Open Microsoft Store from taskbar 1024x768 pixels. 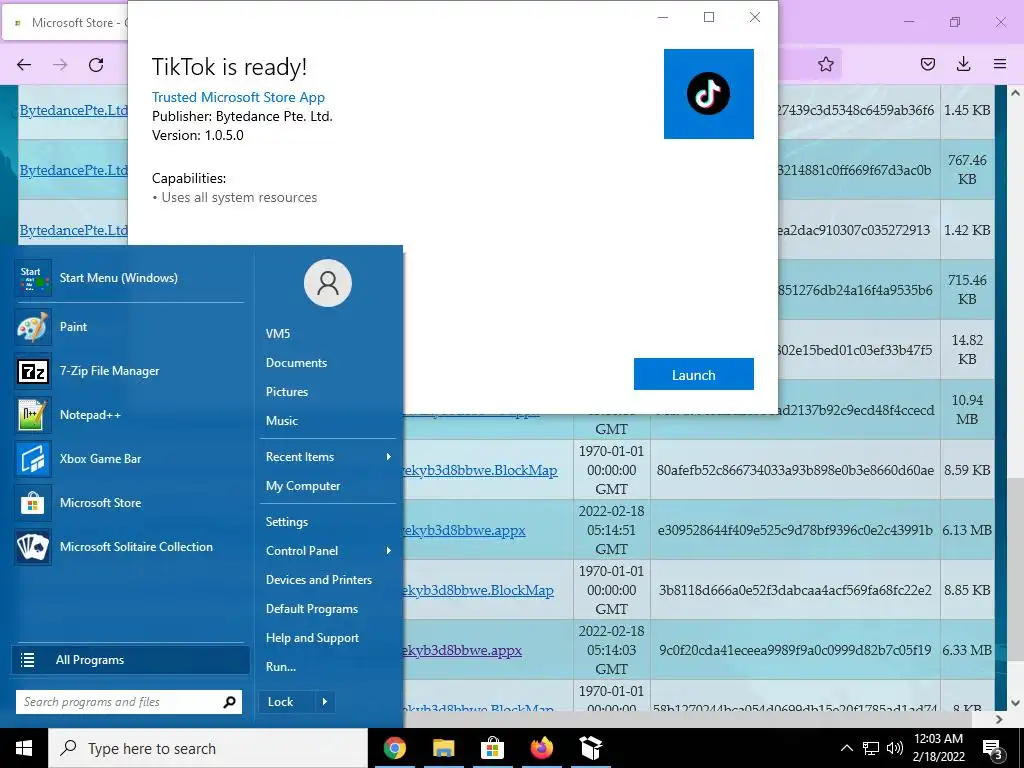click(492, 748)
